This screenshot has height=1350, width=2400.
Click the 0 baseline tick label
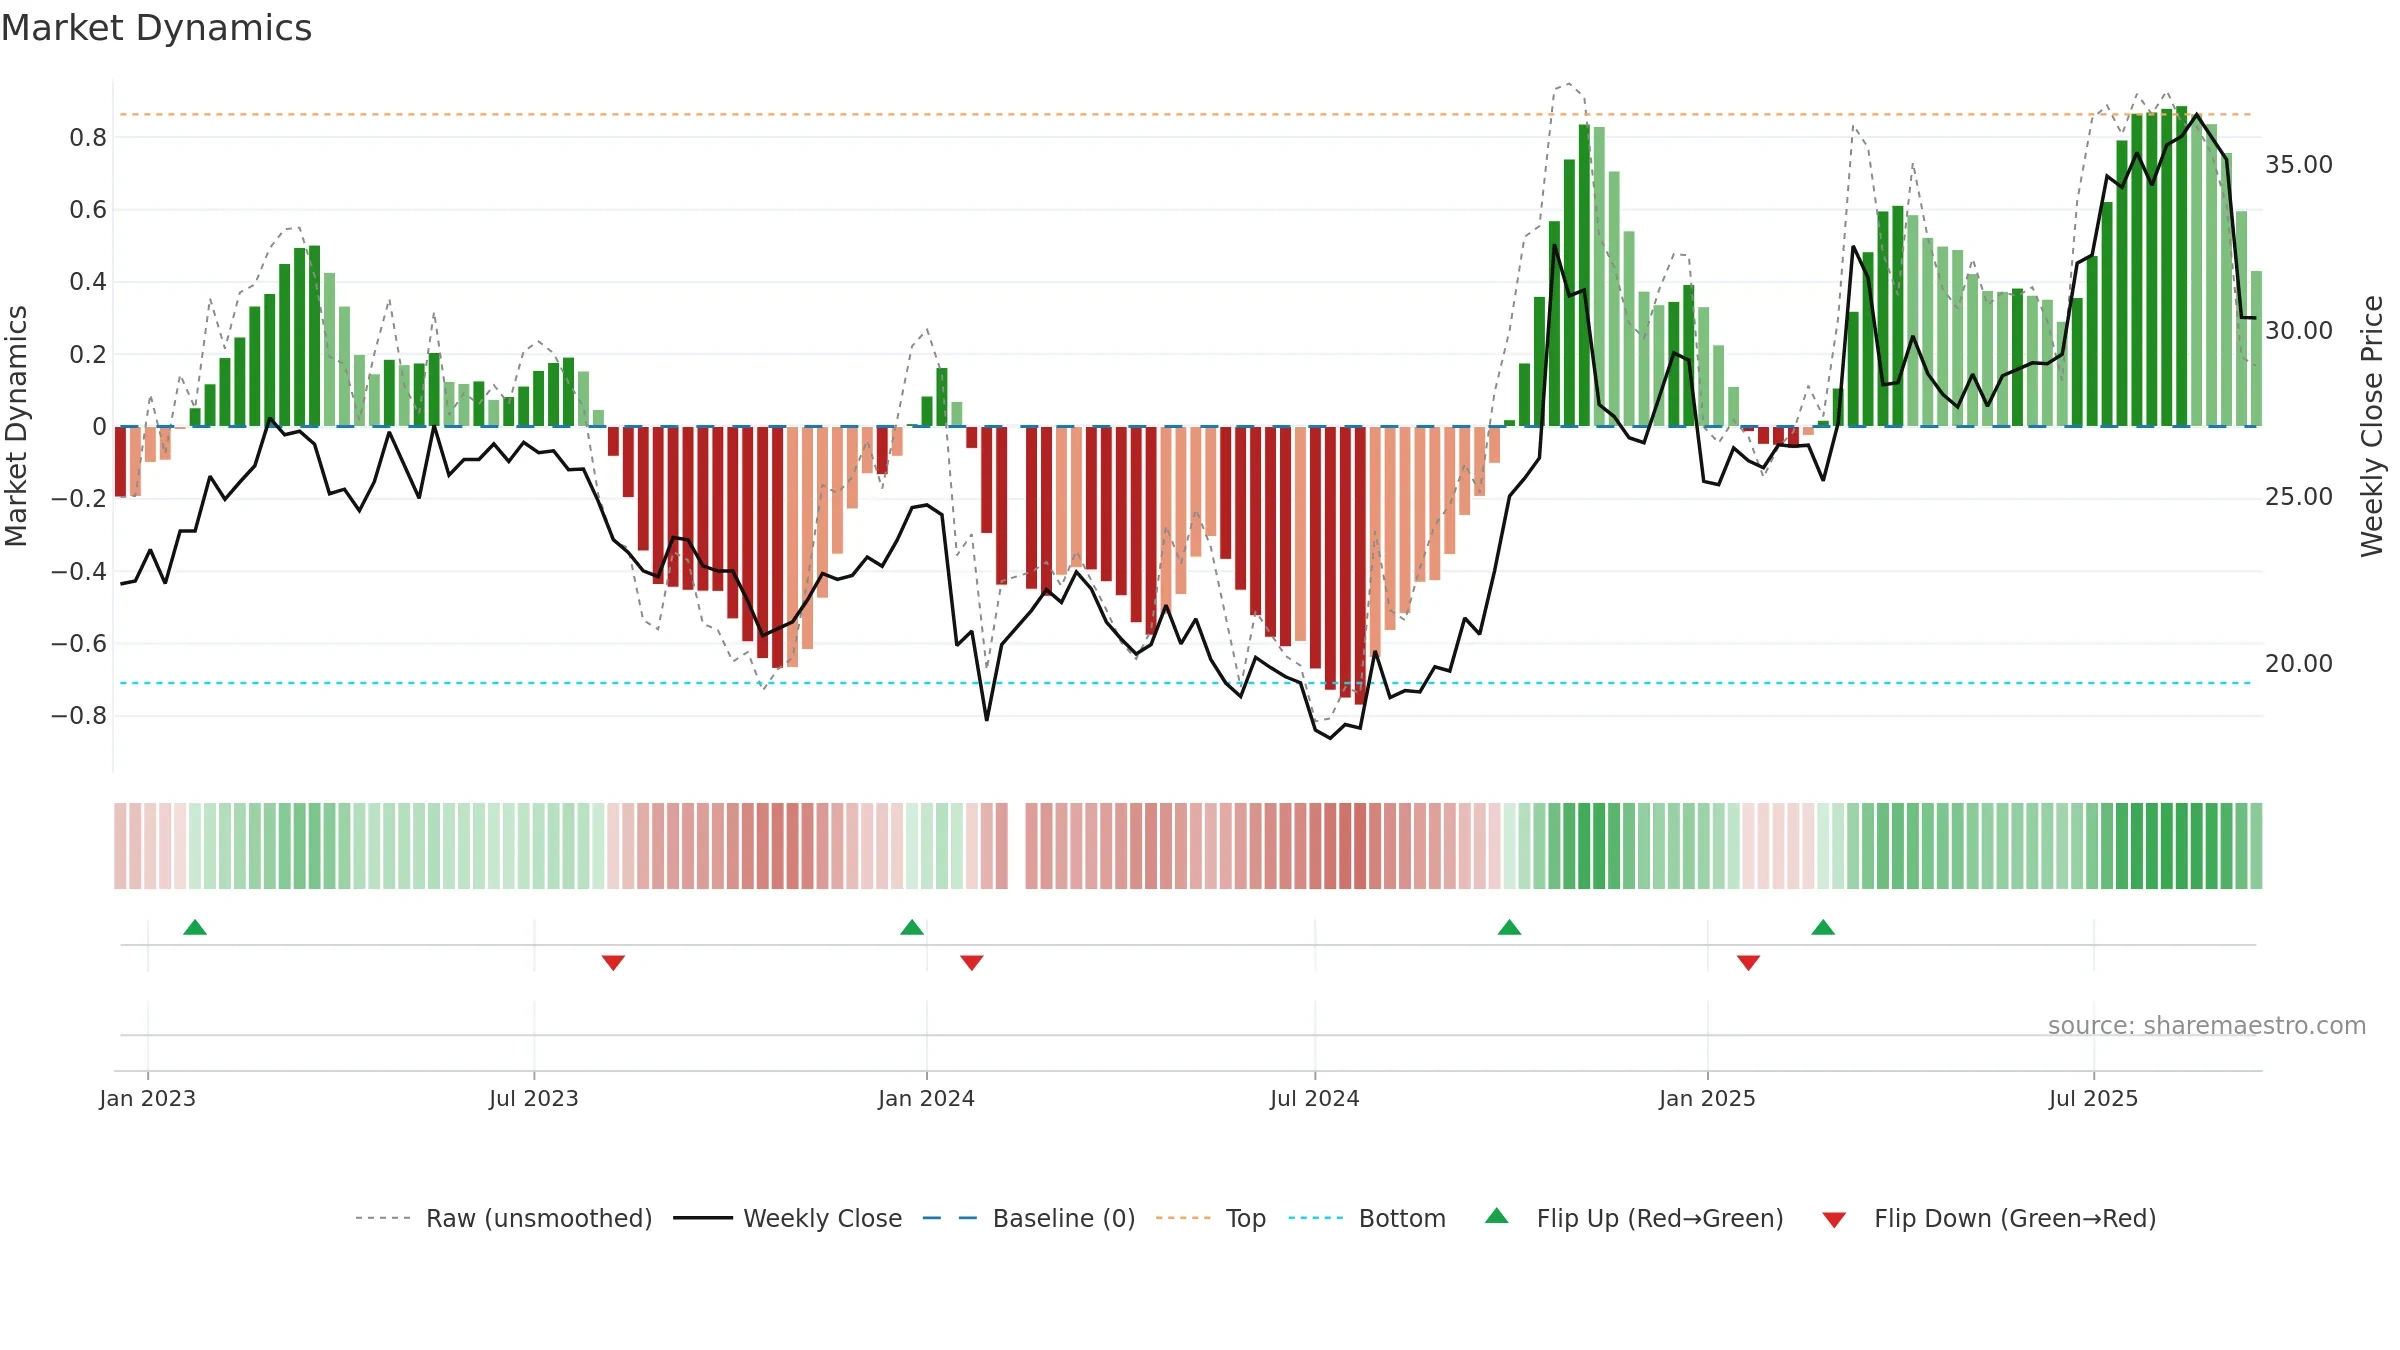[99, 427]
